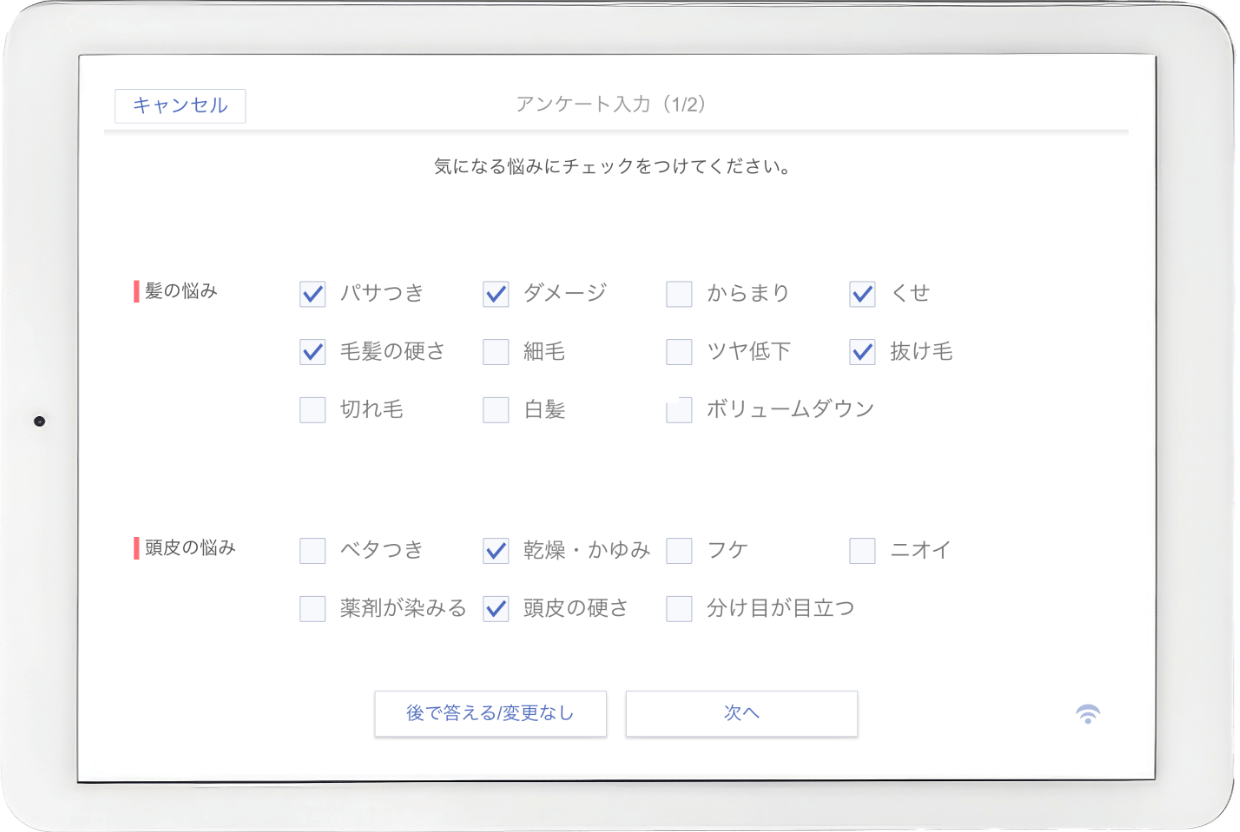Enable the 細毛 option

pos(495,351)
